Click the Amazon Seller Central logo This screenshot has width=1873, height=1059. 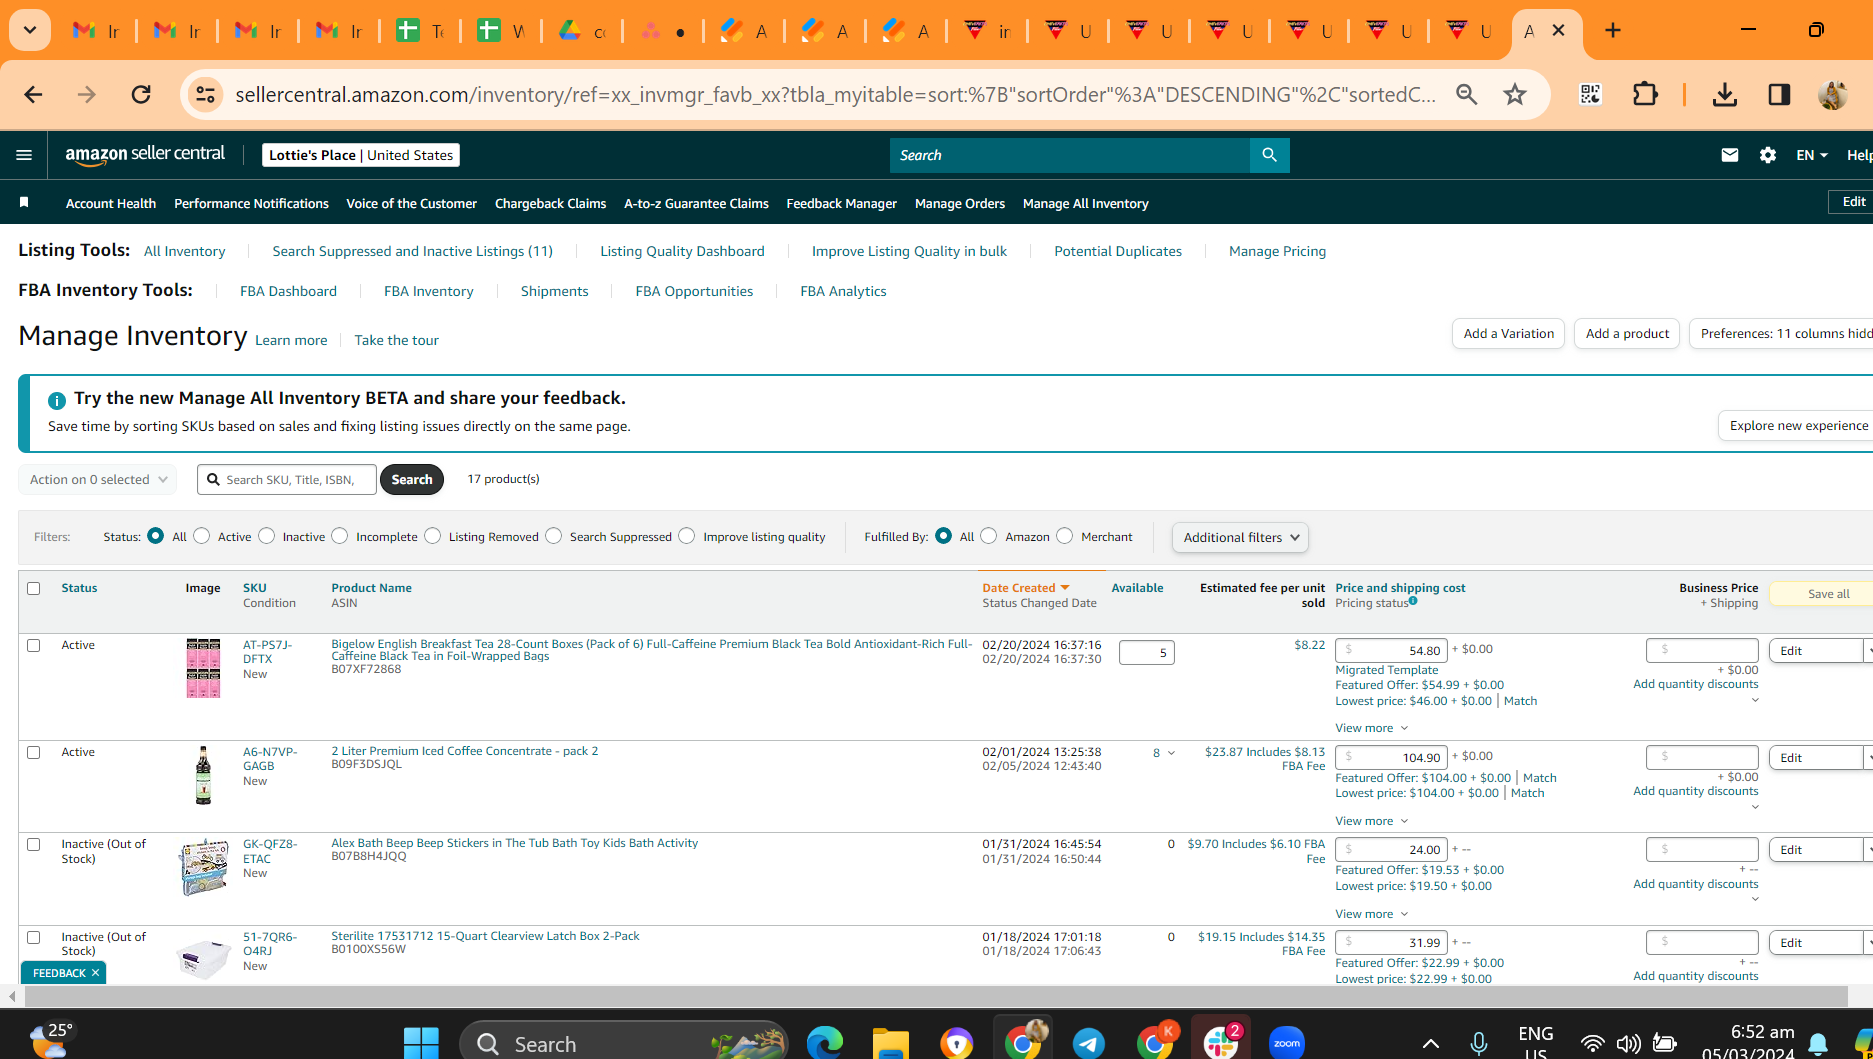point(145,155)
